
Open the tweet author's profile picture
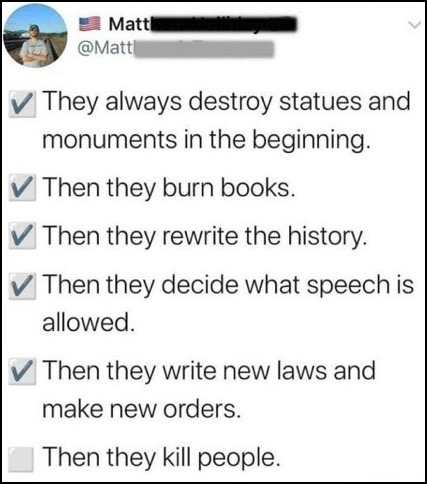(35, 36)
